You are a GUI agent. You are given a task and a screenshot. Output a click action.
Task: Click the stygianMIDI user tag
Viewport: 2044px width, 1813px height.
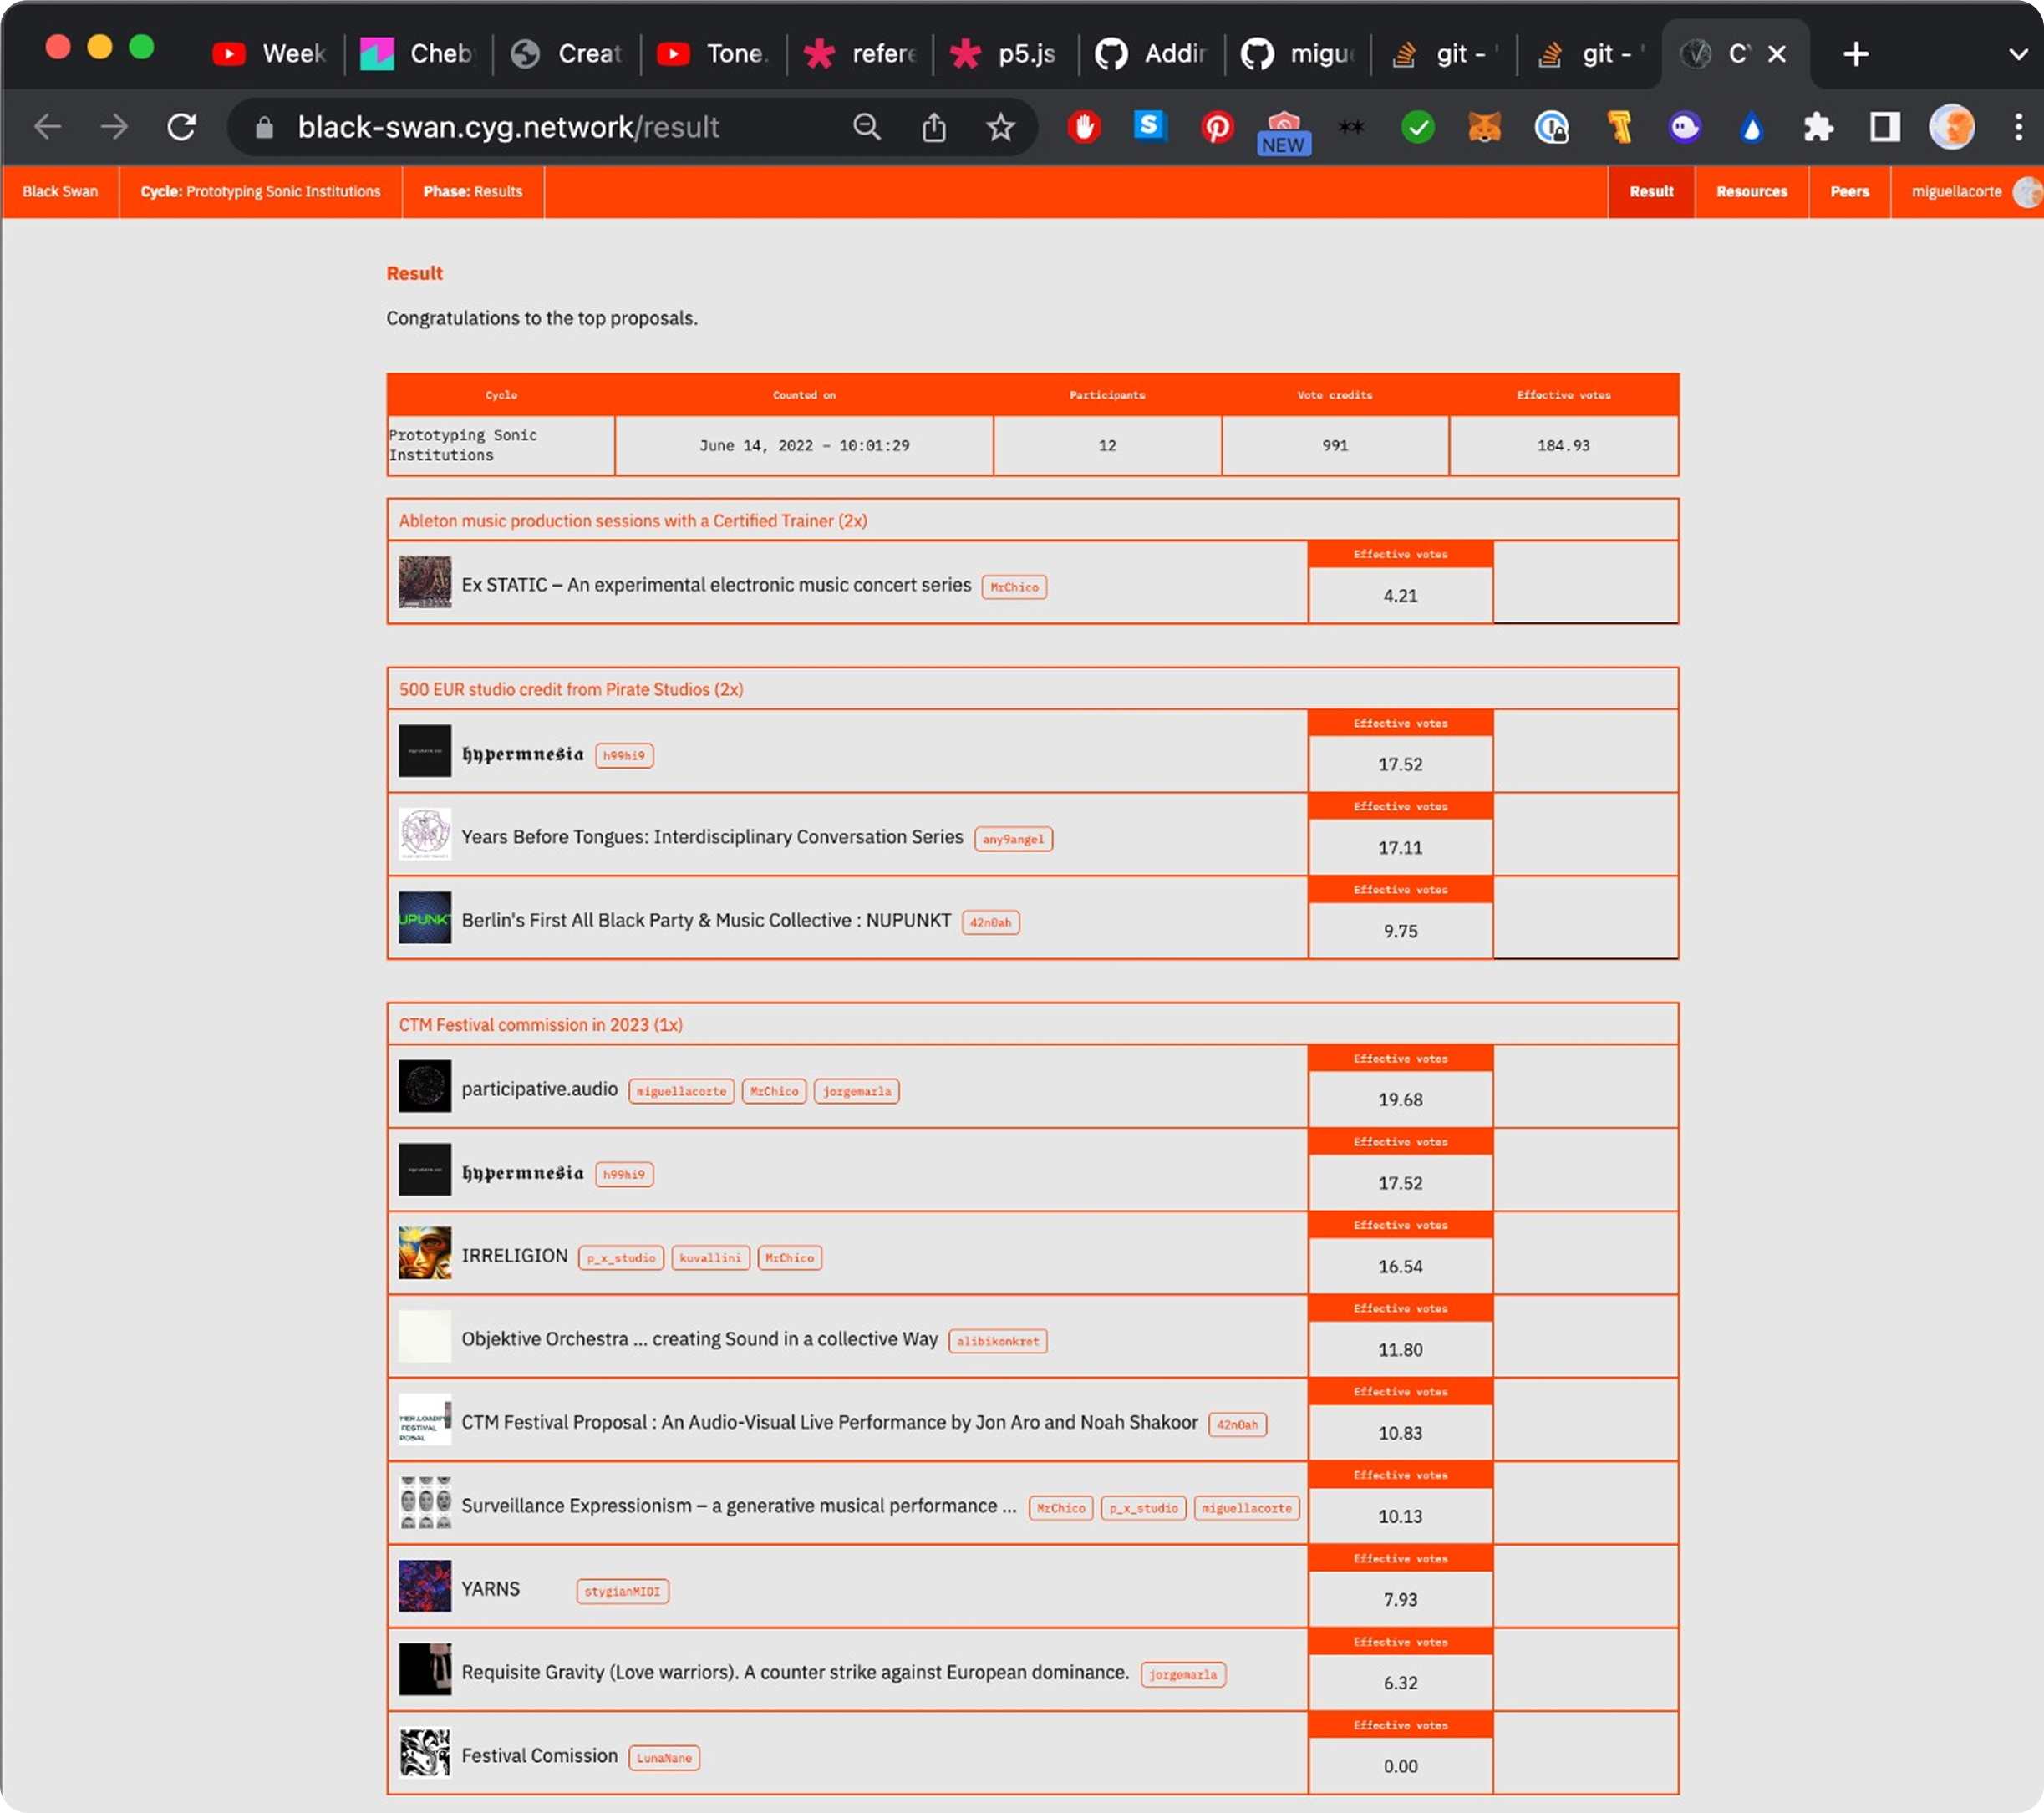[622, 1591]
